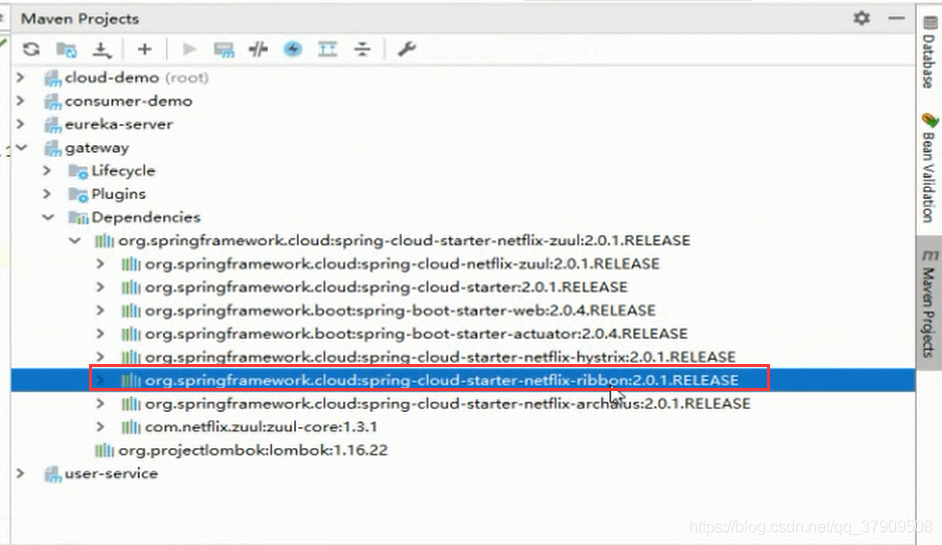The image size is (942, 545).
Task: Click the Plugins folder gear icon
Action: tap(78, 195)
